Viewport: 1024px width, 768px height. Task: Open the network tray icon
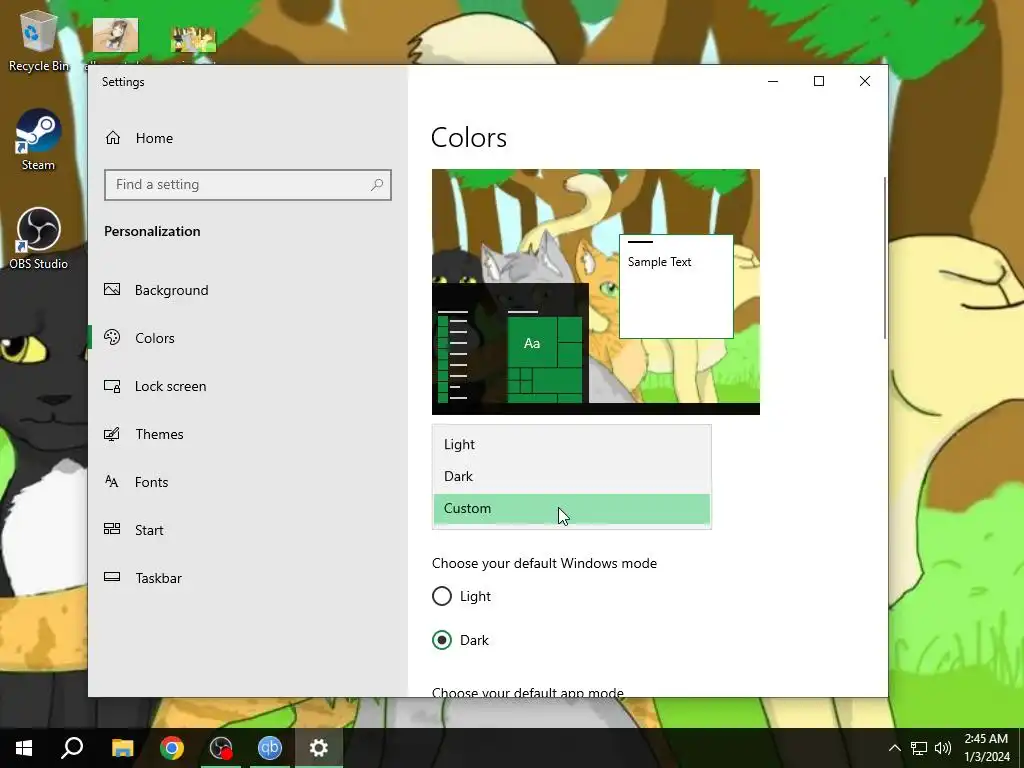[x=919, y=748]
